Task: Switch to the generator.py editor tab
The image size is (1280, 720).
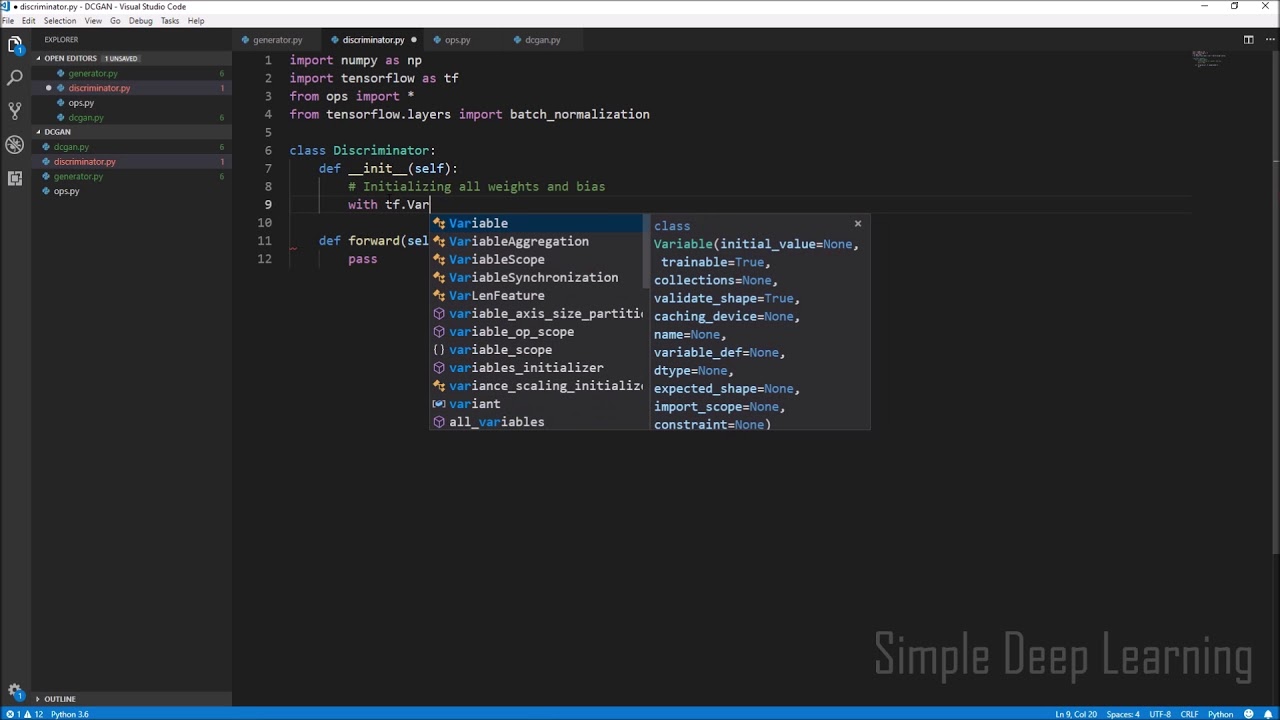Action: 276,40
